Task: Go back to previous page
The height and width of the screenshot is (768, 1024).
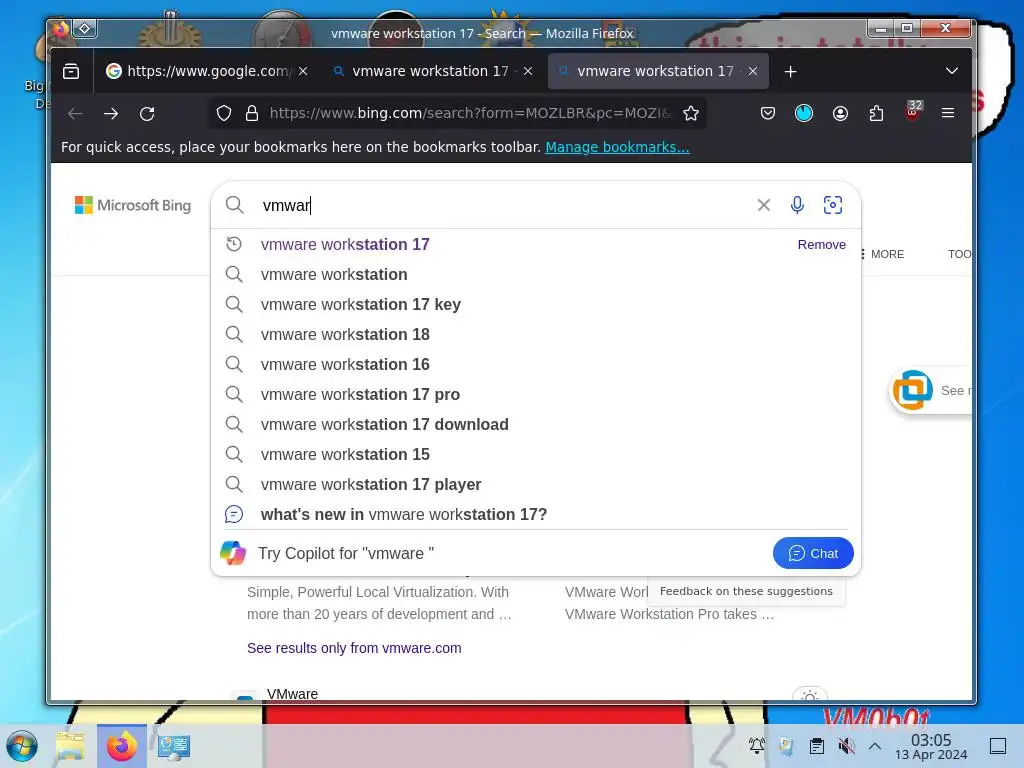Action: coord(75,114)
